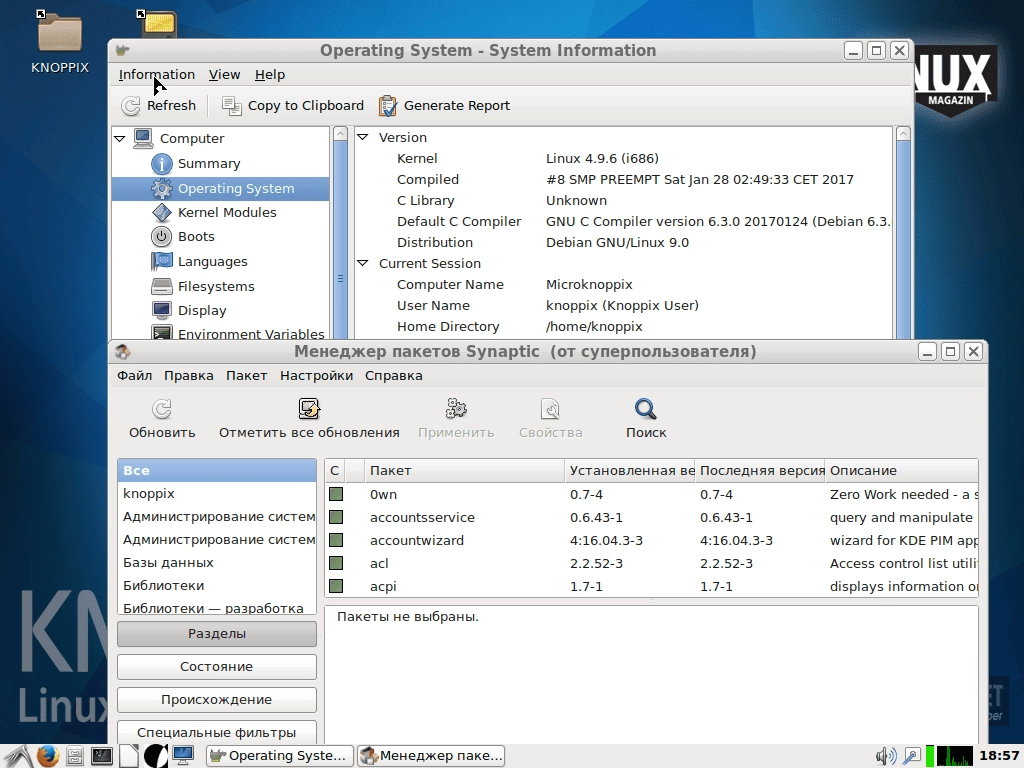Click the Применить gears icon
This screenshot has width=1024, height=768.
456,409
